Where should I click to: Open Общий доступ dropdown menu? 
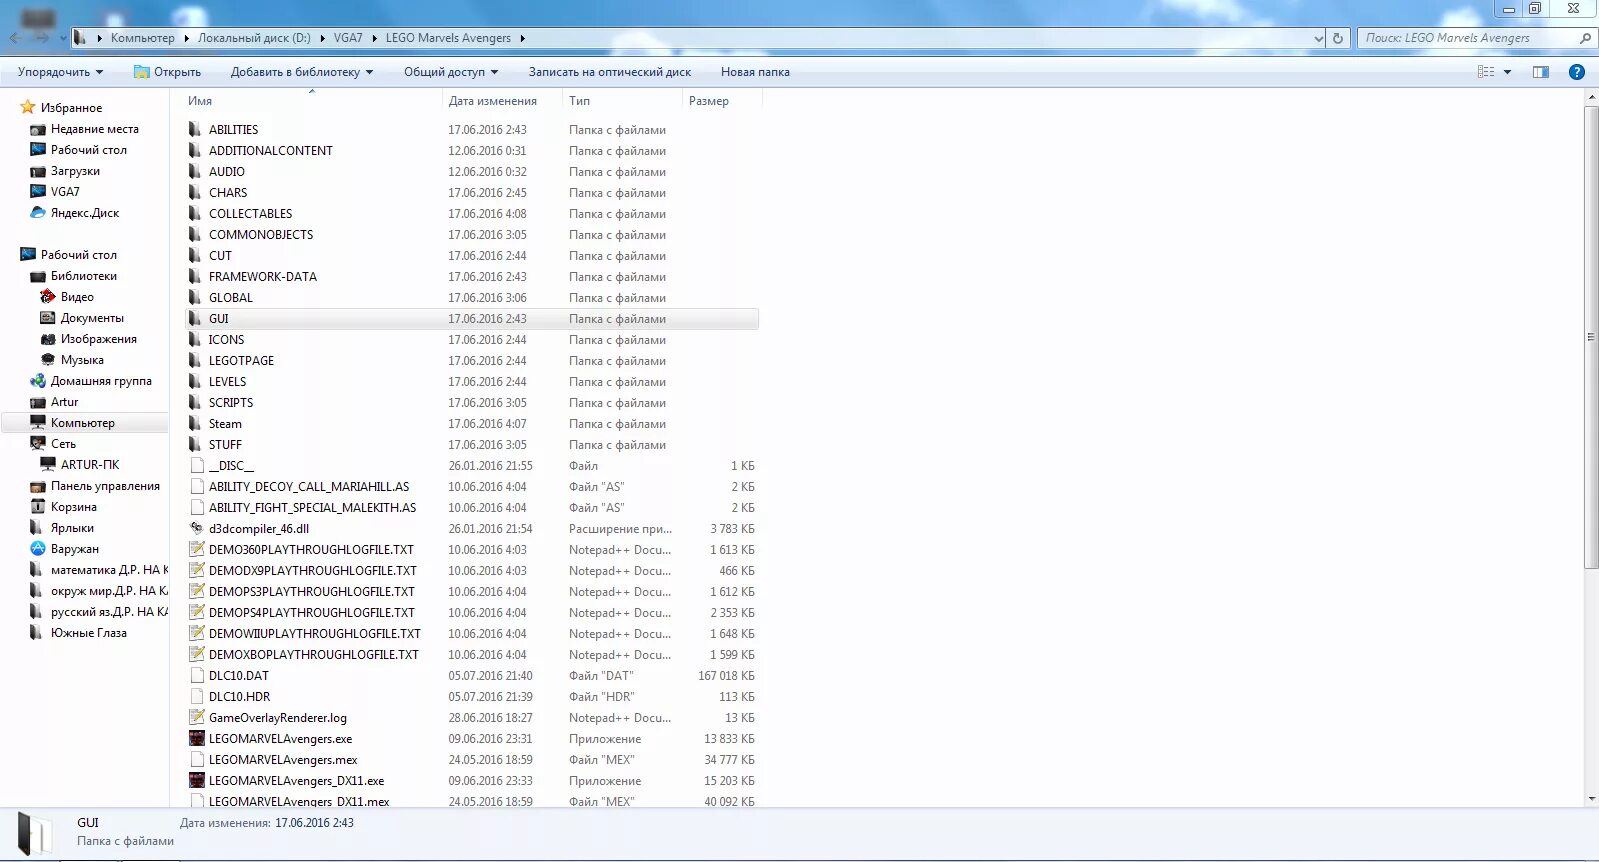coord(450,72)
